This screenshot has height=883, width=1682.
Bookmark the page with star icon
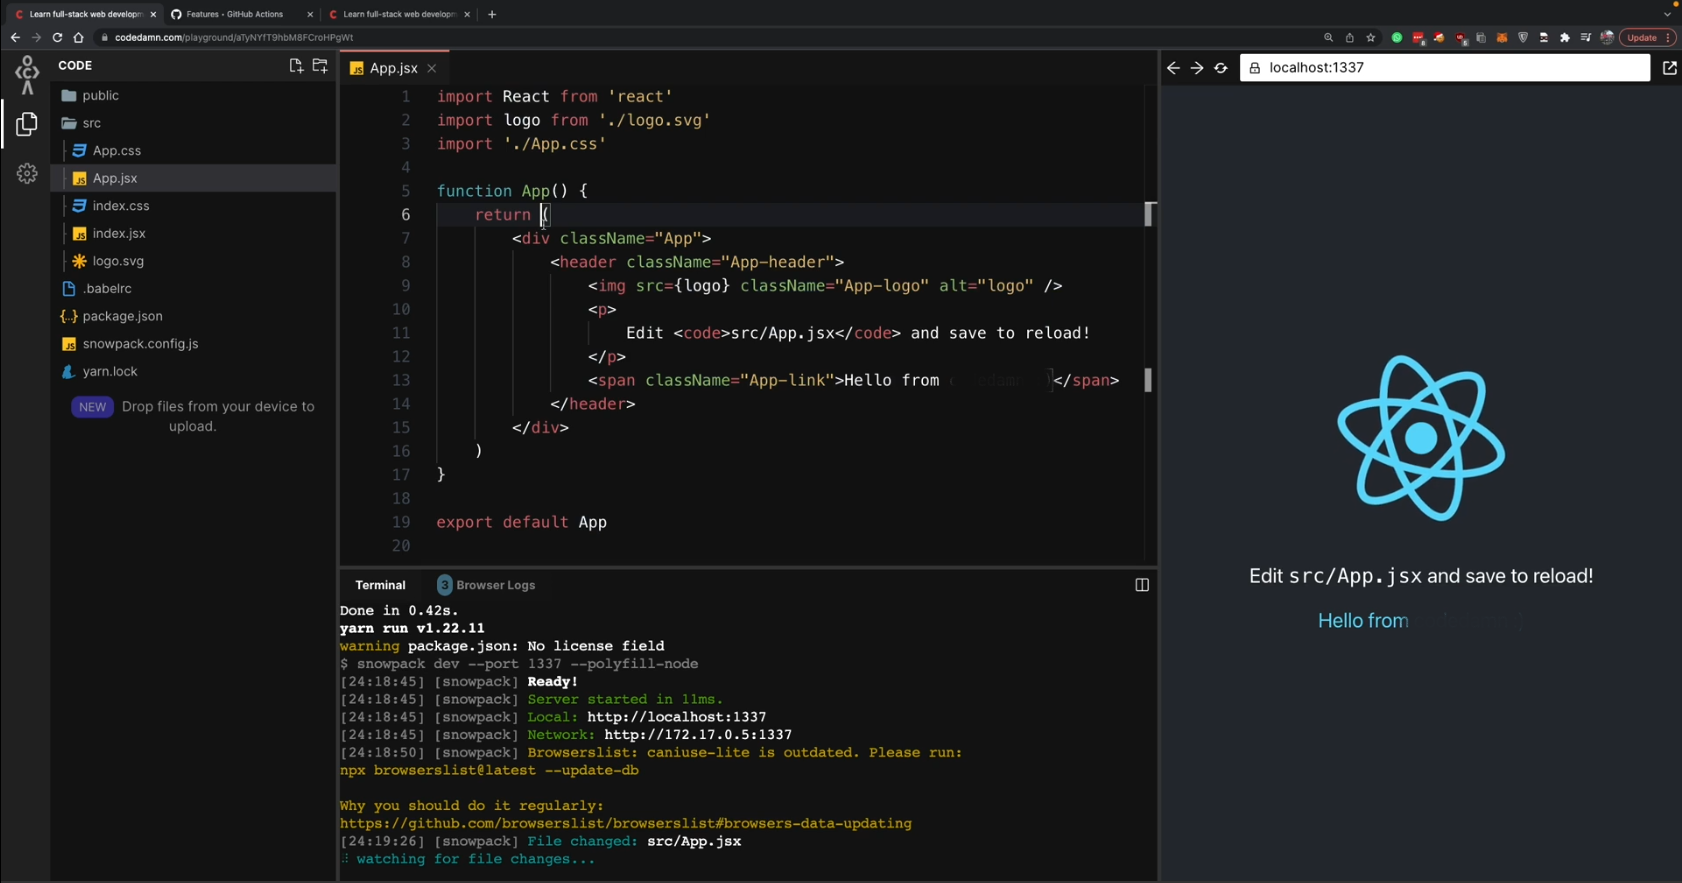coord(1371,38)
